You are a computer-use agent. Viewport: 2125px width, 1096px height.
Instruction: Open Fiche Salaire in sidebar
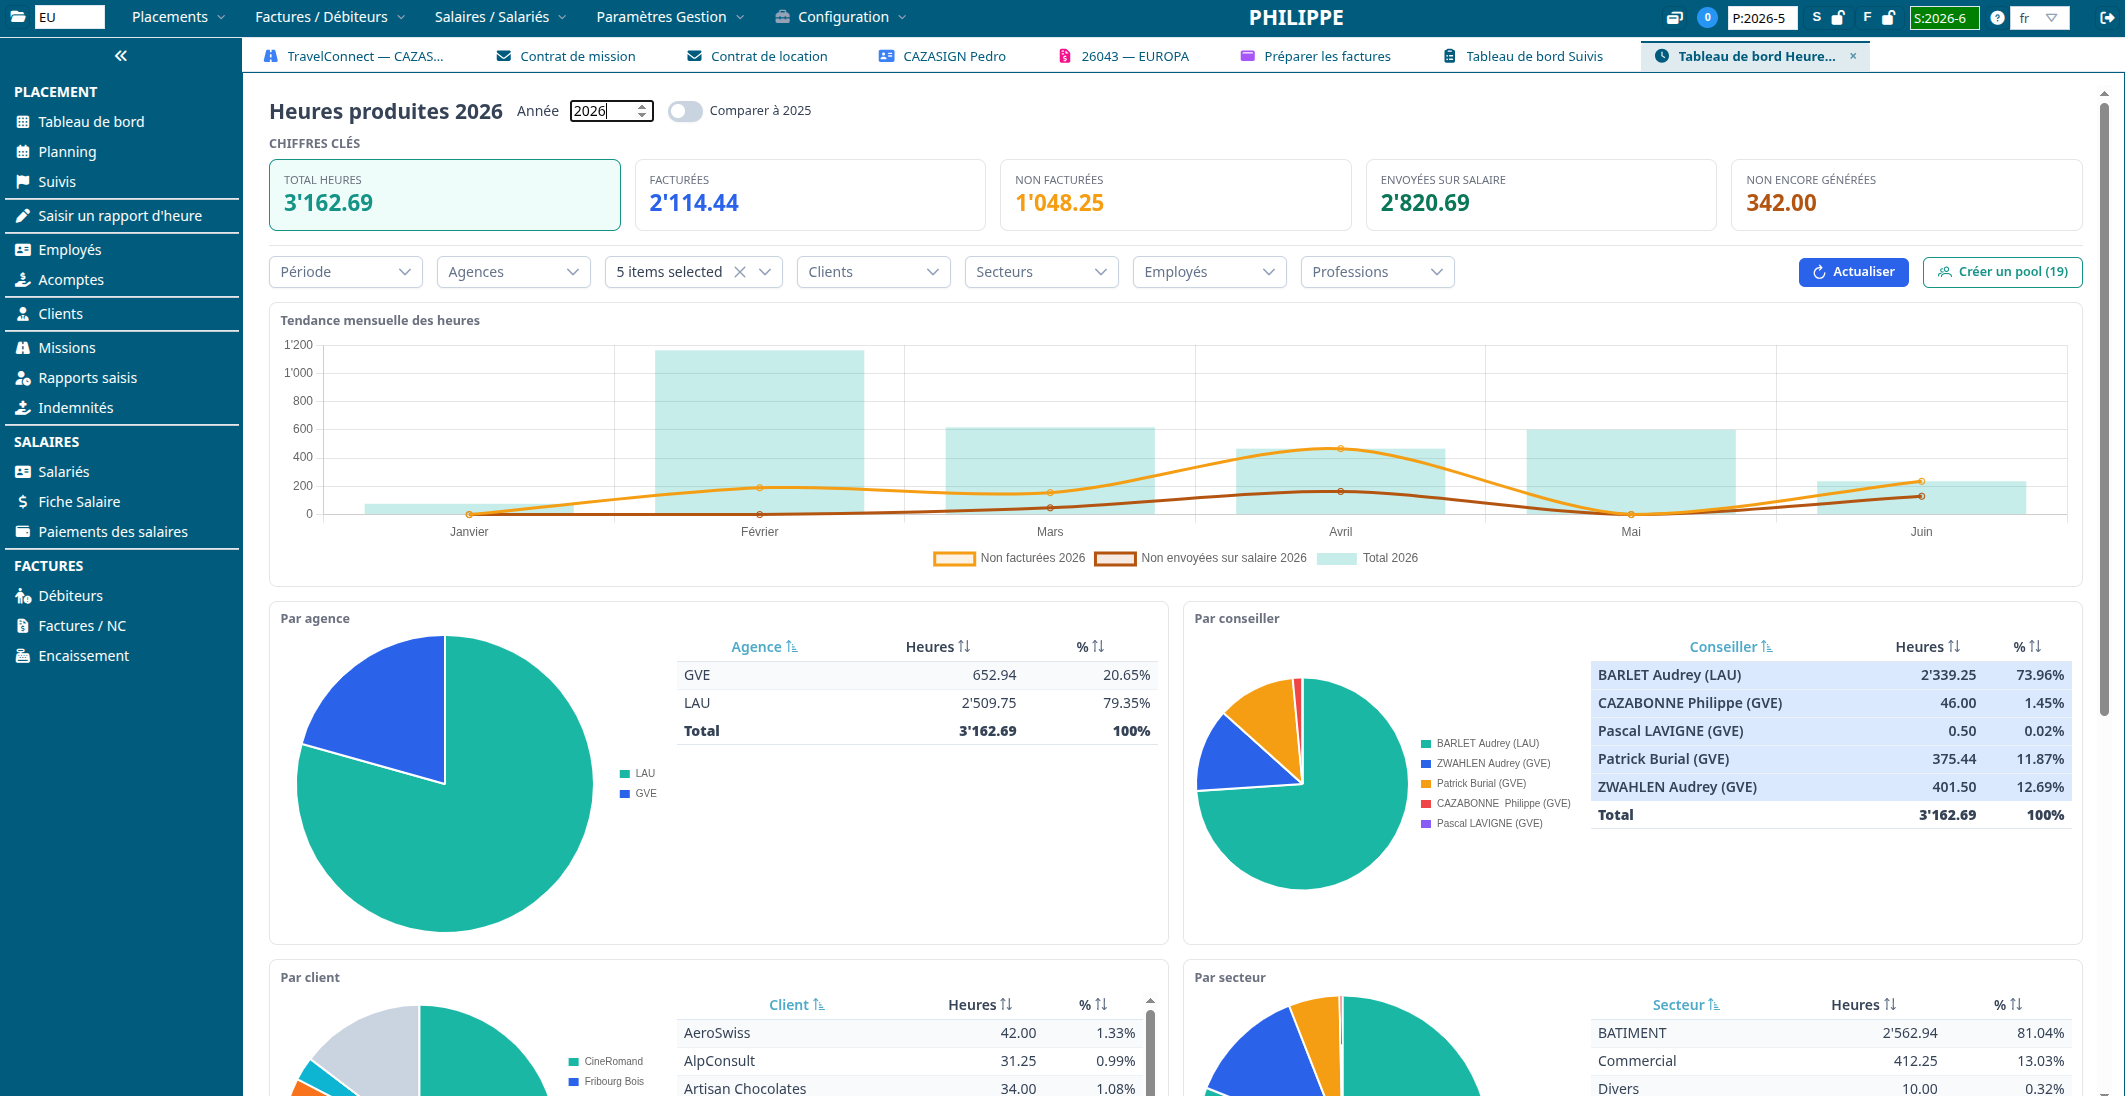click(x=79, y=502)
